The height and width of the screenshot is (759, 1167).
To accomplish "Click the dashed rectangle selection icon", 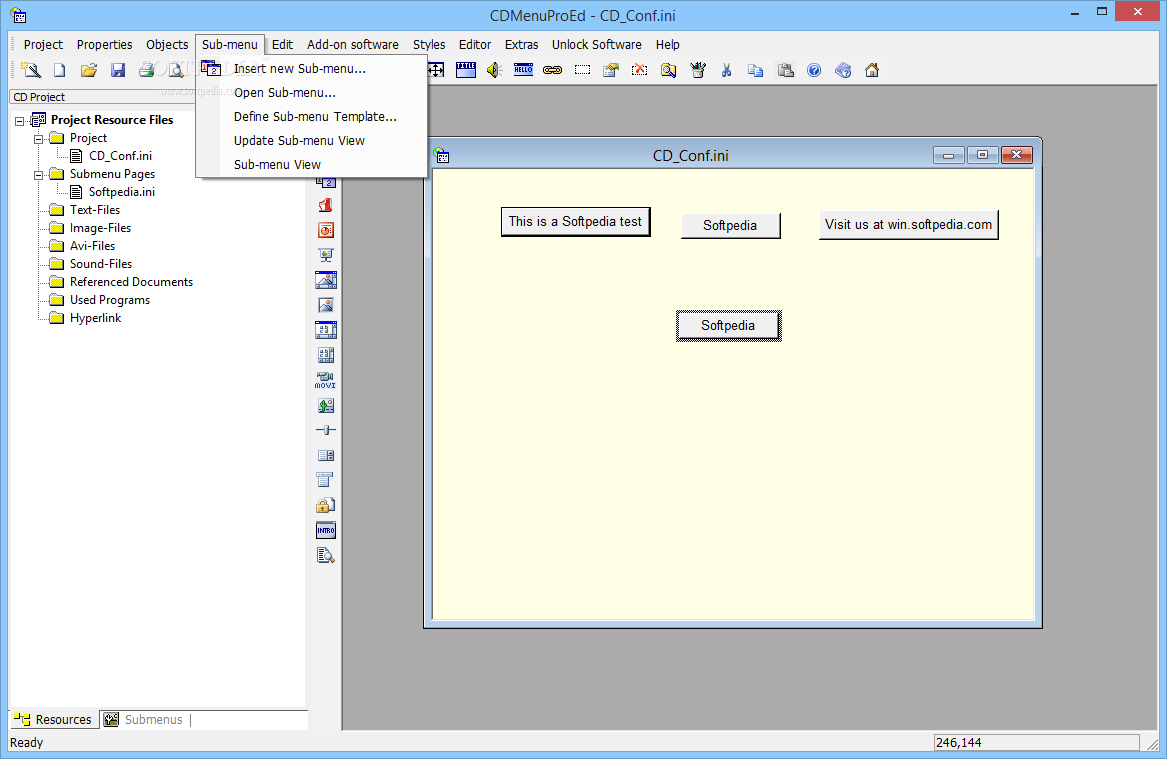I will pyautogui.click(x=582, y=70).
